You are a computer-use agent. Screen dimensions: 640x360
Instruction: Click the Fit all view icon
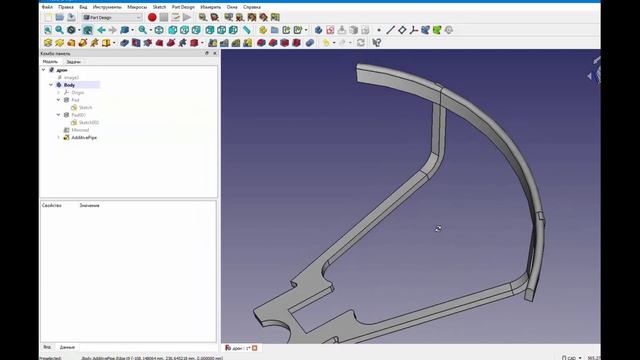[x=48, y=30]
